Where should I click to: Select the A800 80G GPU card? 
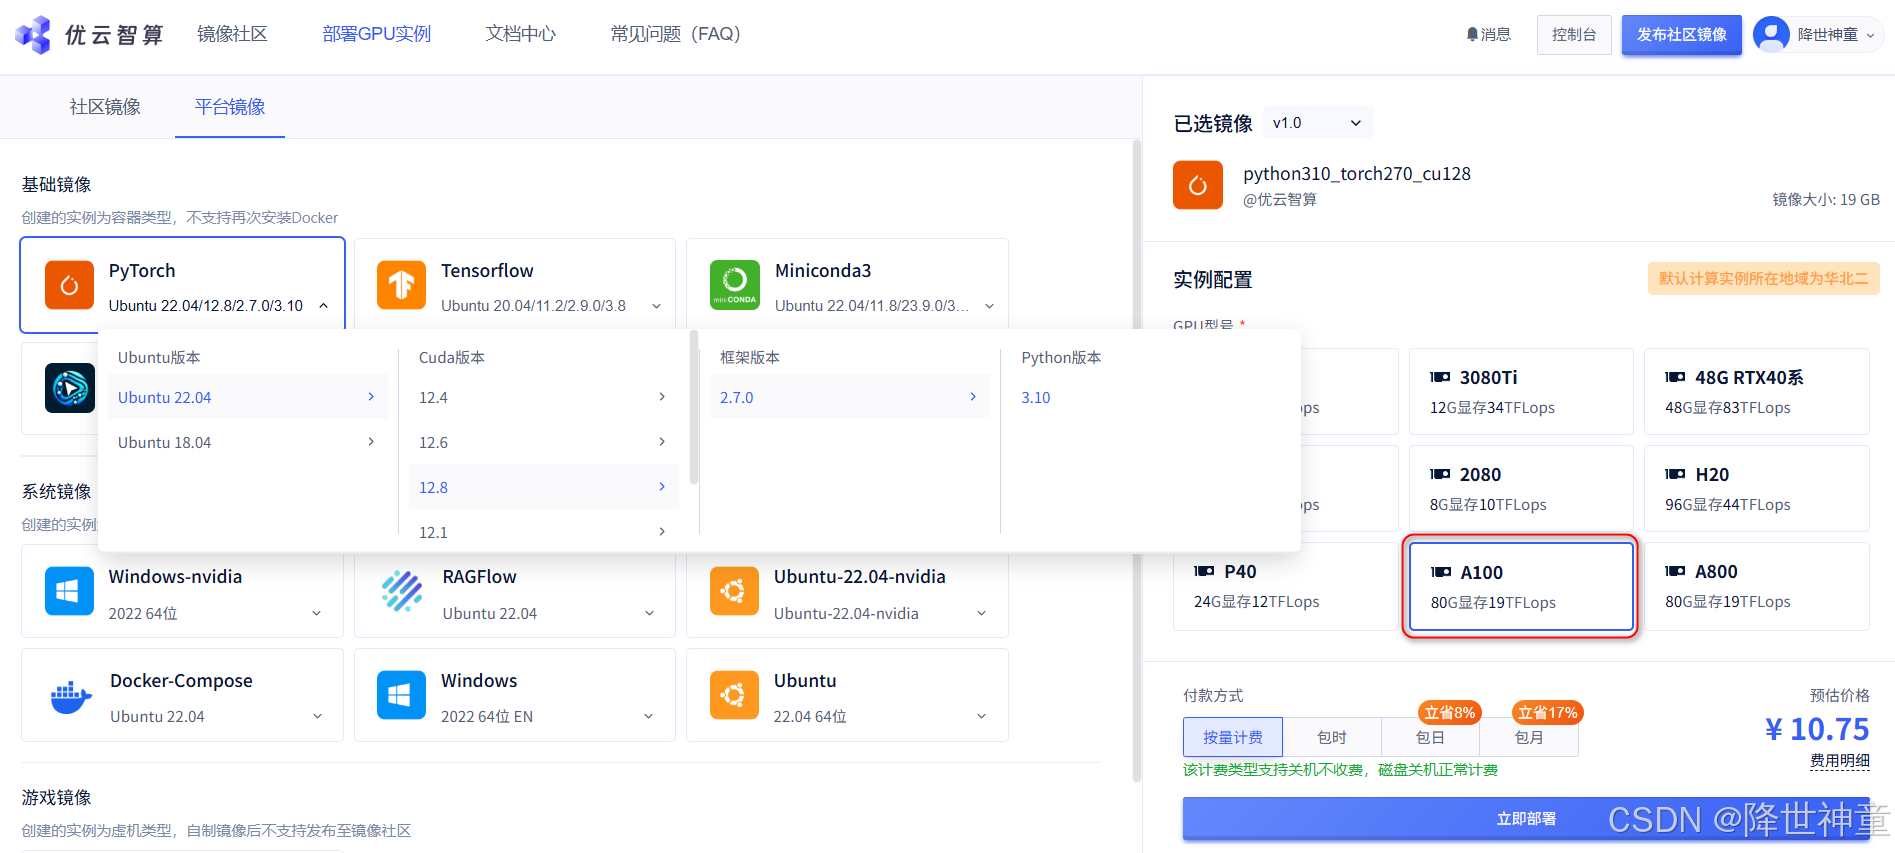pyautogui.click(x=1757, y=586)
